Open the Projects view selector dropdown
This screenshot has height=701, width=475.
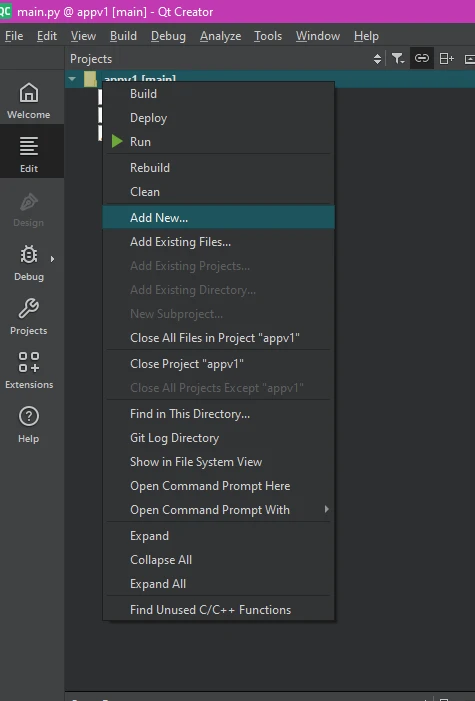(x=226, y=59)
